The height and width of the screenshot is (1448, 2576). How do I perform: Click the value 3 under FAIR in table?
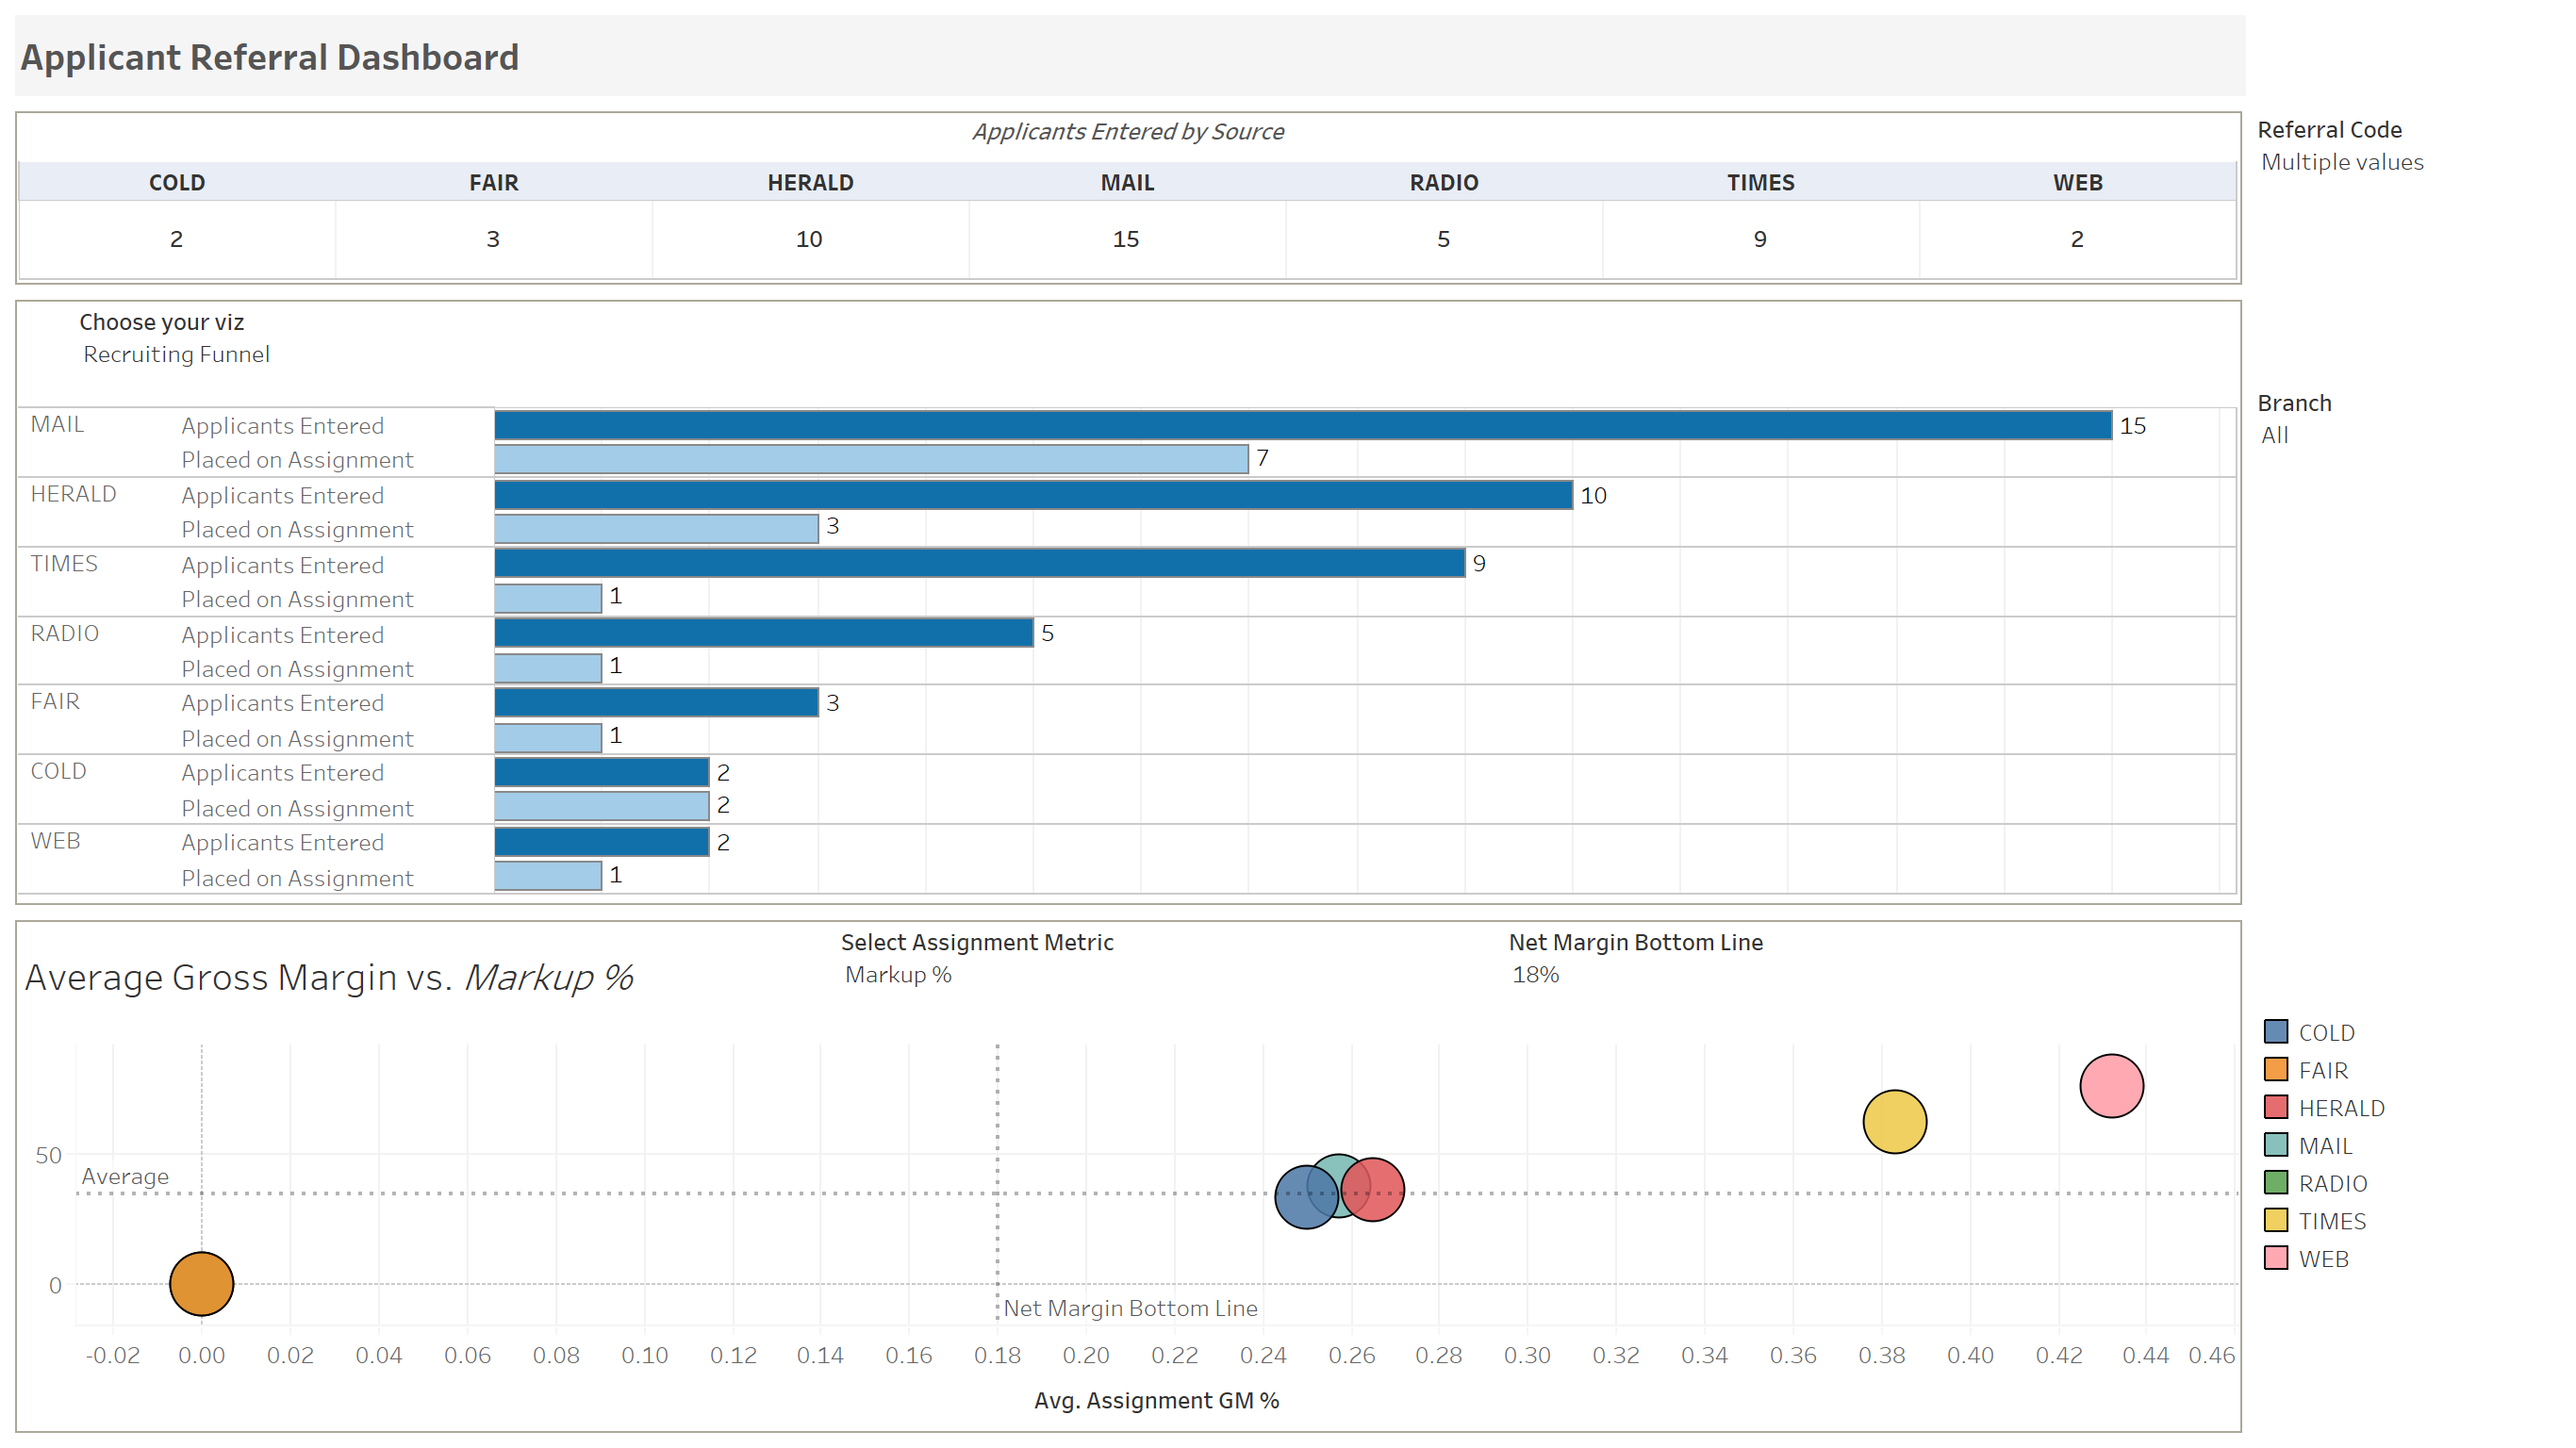(x=493, y=239)
